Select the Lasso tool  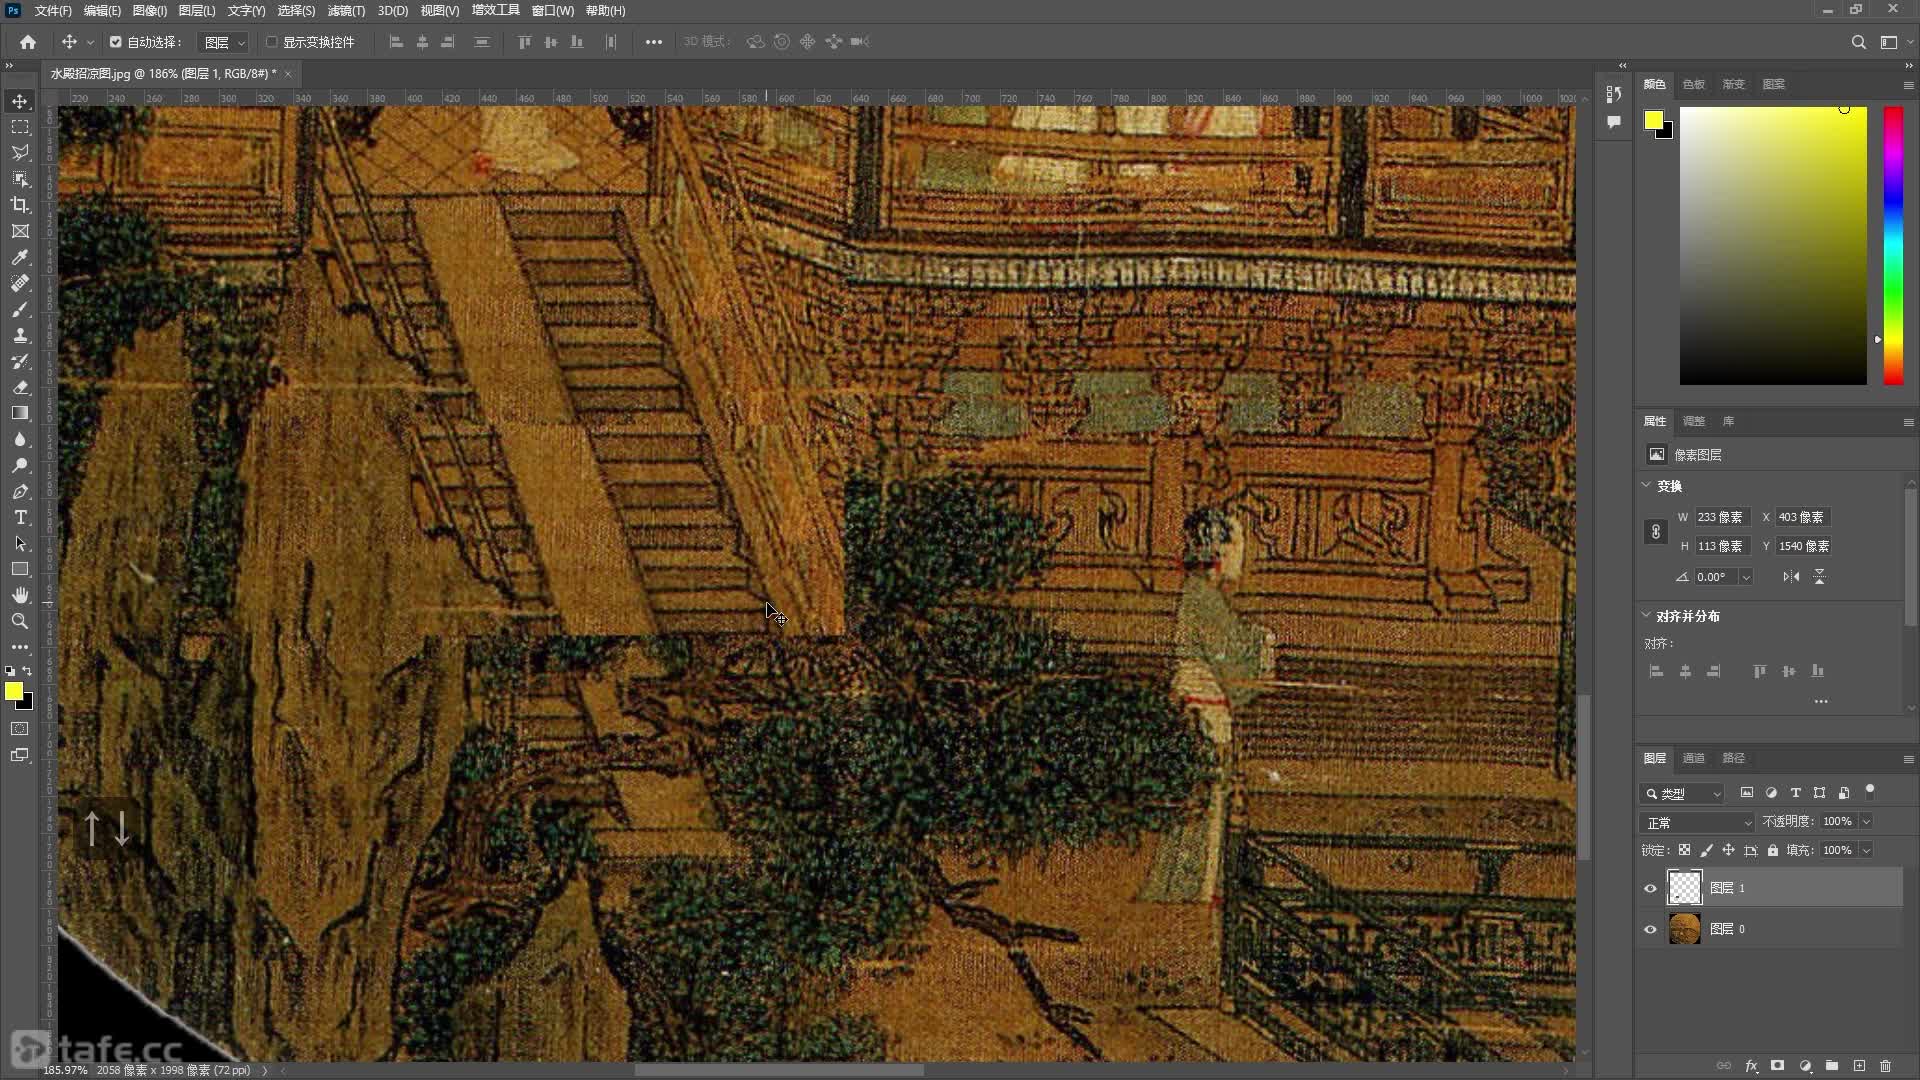[20, 153]
